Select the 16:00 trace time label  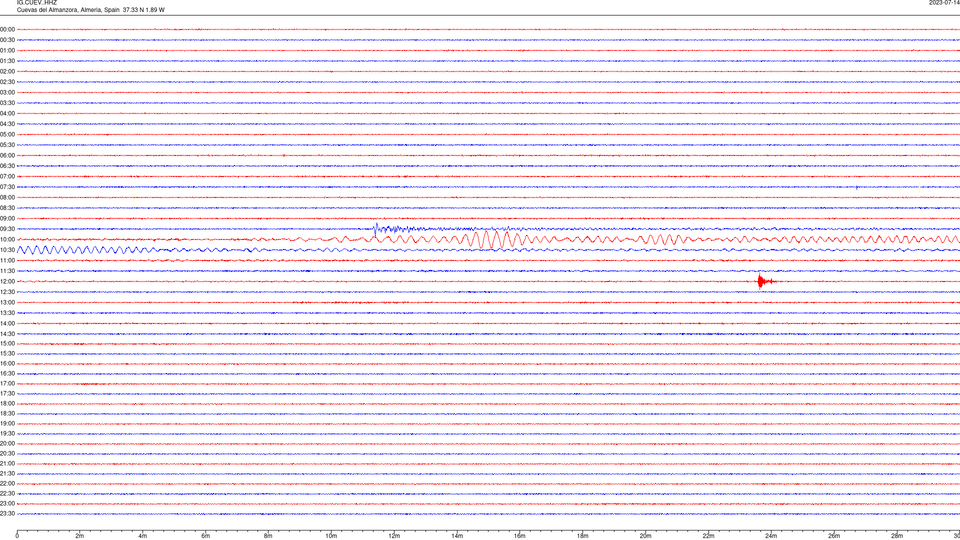pos(7,364)
